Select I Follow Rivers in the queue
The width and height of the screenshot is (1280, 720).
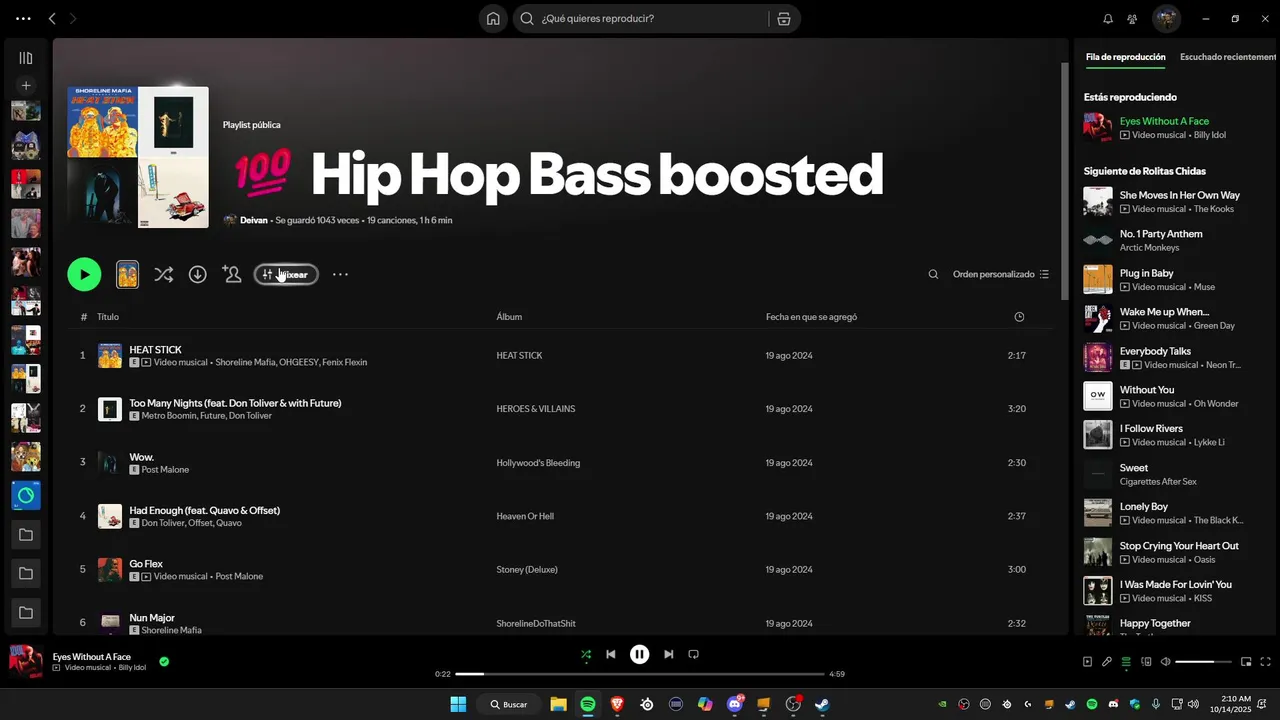(x=1165, y=435)
